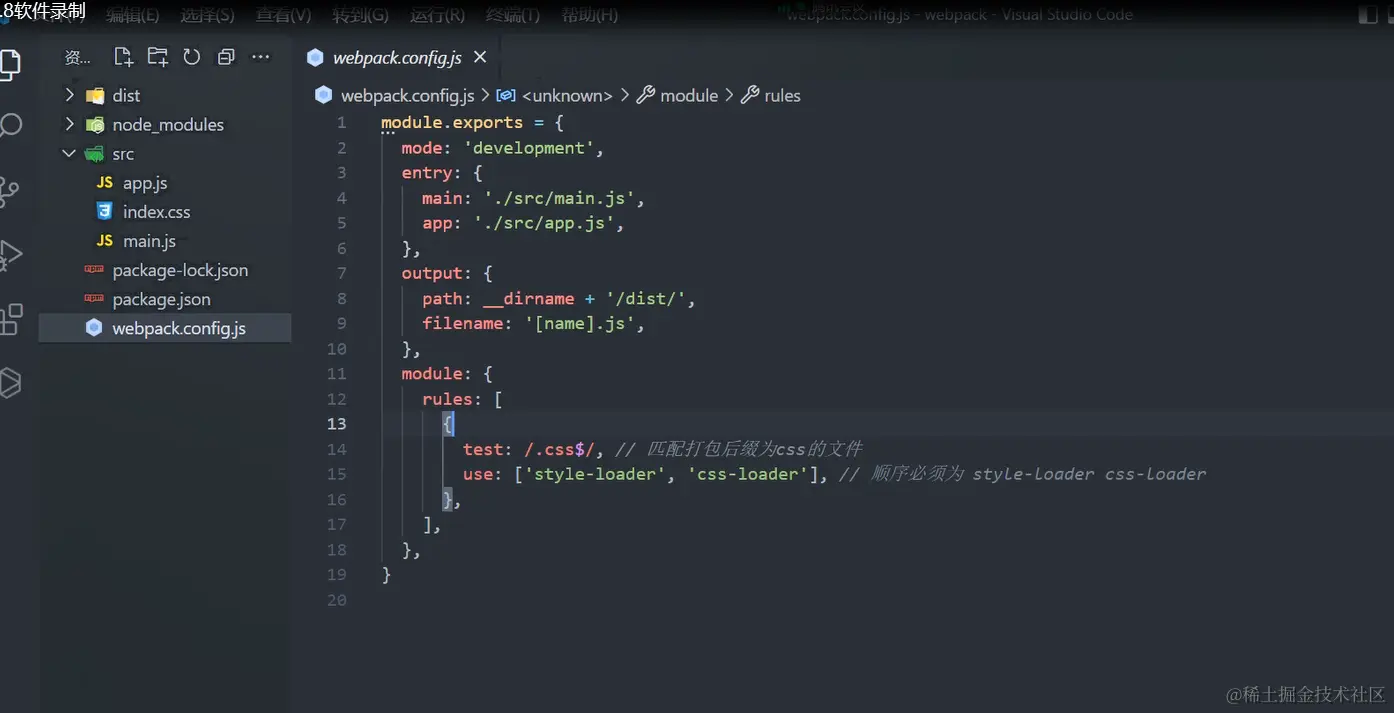
Task: Open breadcrumb chevron before rules
Action: [x=729, y=95]
